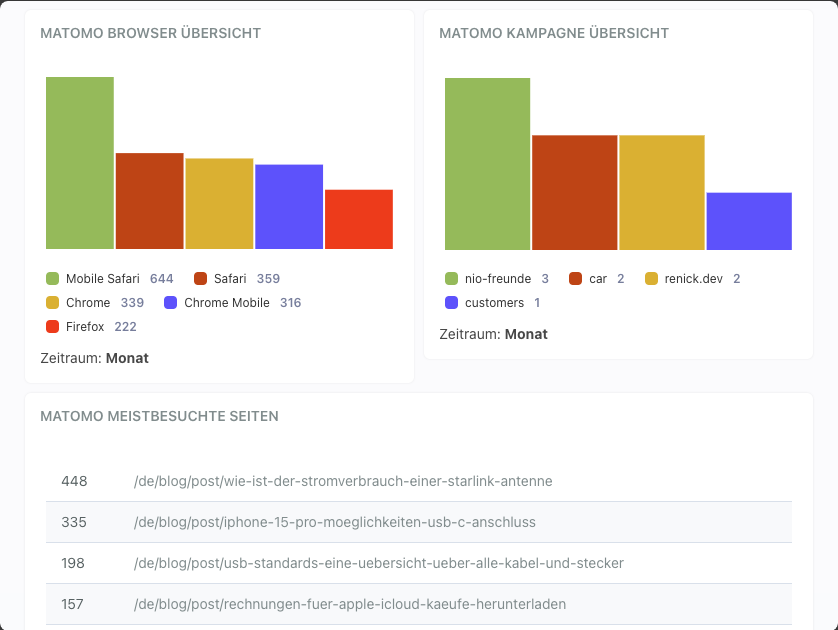Open the apple-icloud rechnungen blog post path
This screenshot has width=838, height=630.
pos(350,604)
